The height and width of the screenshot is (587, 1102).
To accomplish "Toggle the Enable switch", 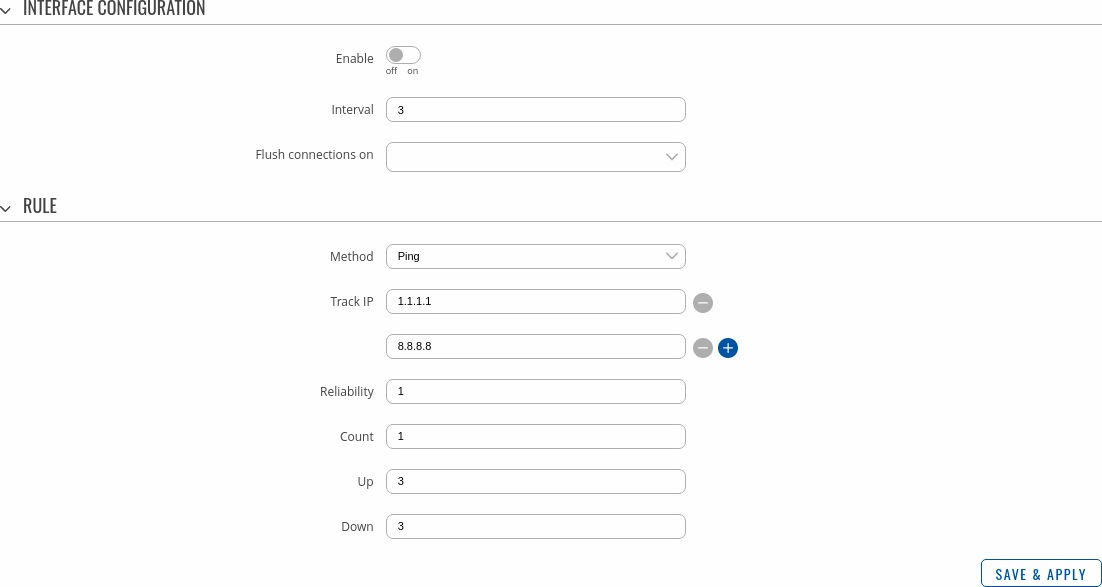I will point(403,55).
